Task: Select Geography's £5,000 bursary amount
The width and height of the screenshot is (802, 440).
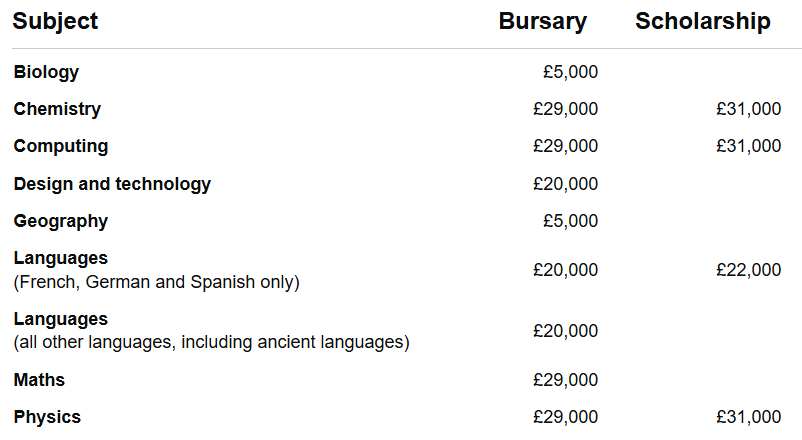Action: pos(570,221)
